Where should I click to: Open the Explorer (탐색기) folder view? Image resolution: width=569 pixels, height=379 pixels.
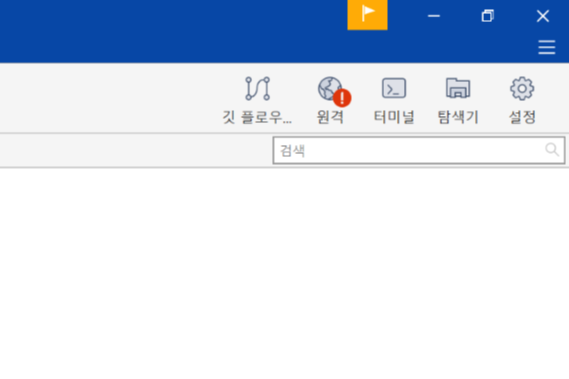coord(458,100)
